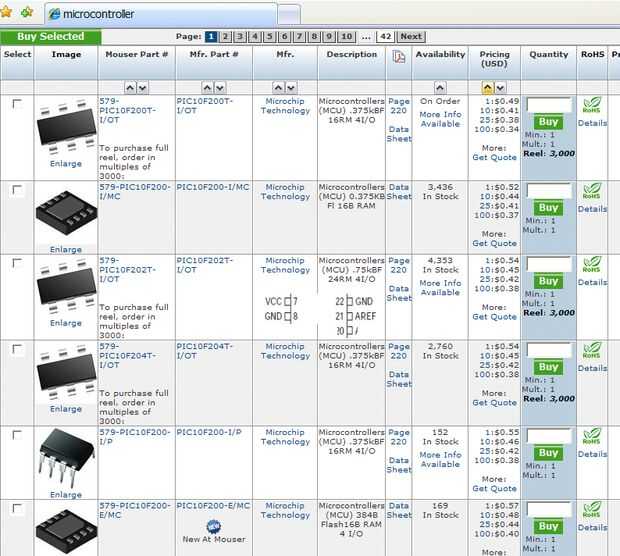Sort Pricing descending arrow
Viewport: 620px width, 556px height.
pos(501,88)
